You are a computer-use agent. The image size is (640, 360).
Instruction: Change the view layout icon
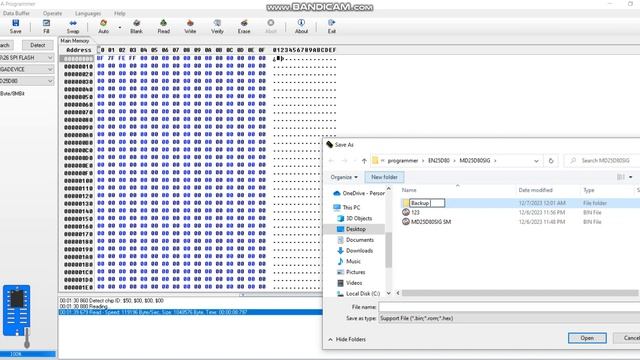coord(620,177)
